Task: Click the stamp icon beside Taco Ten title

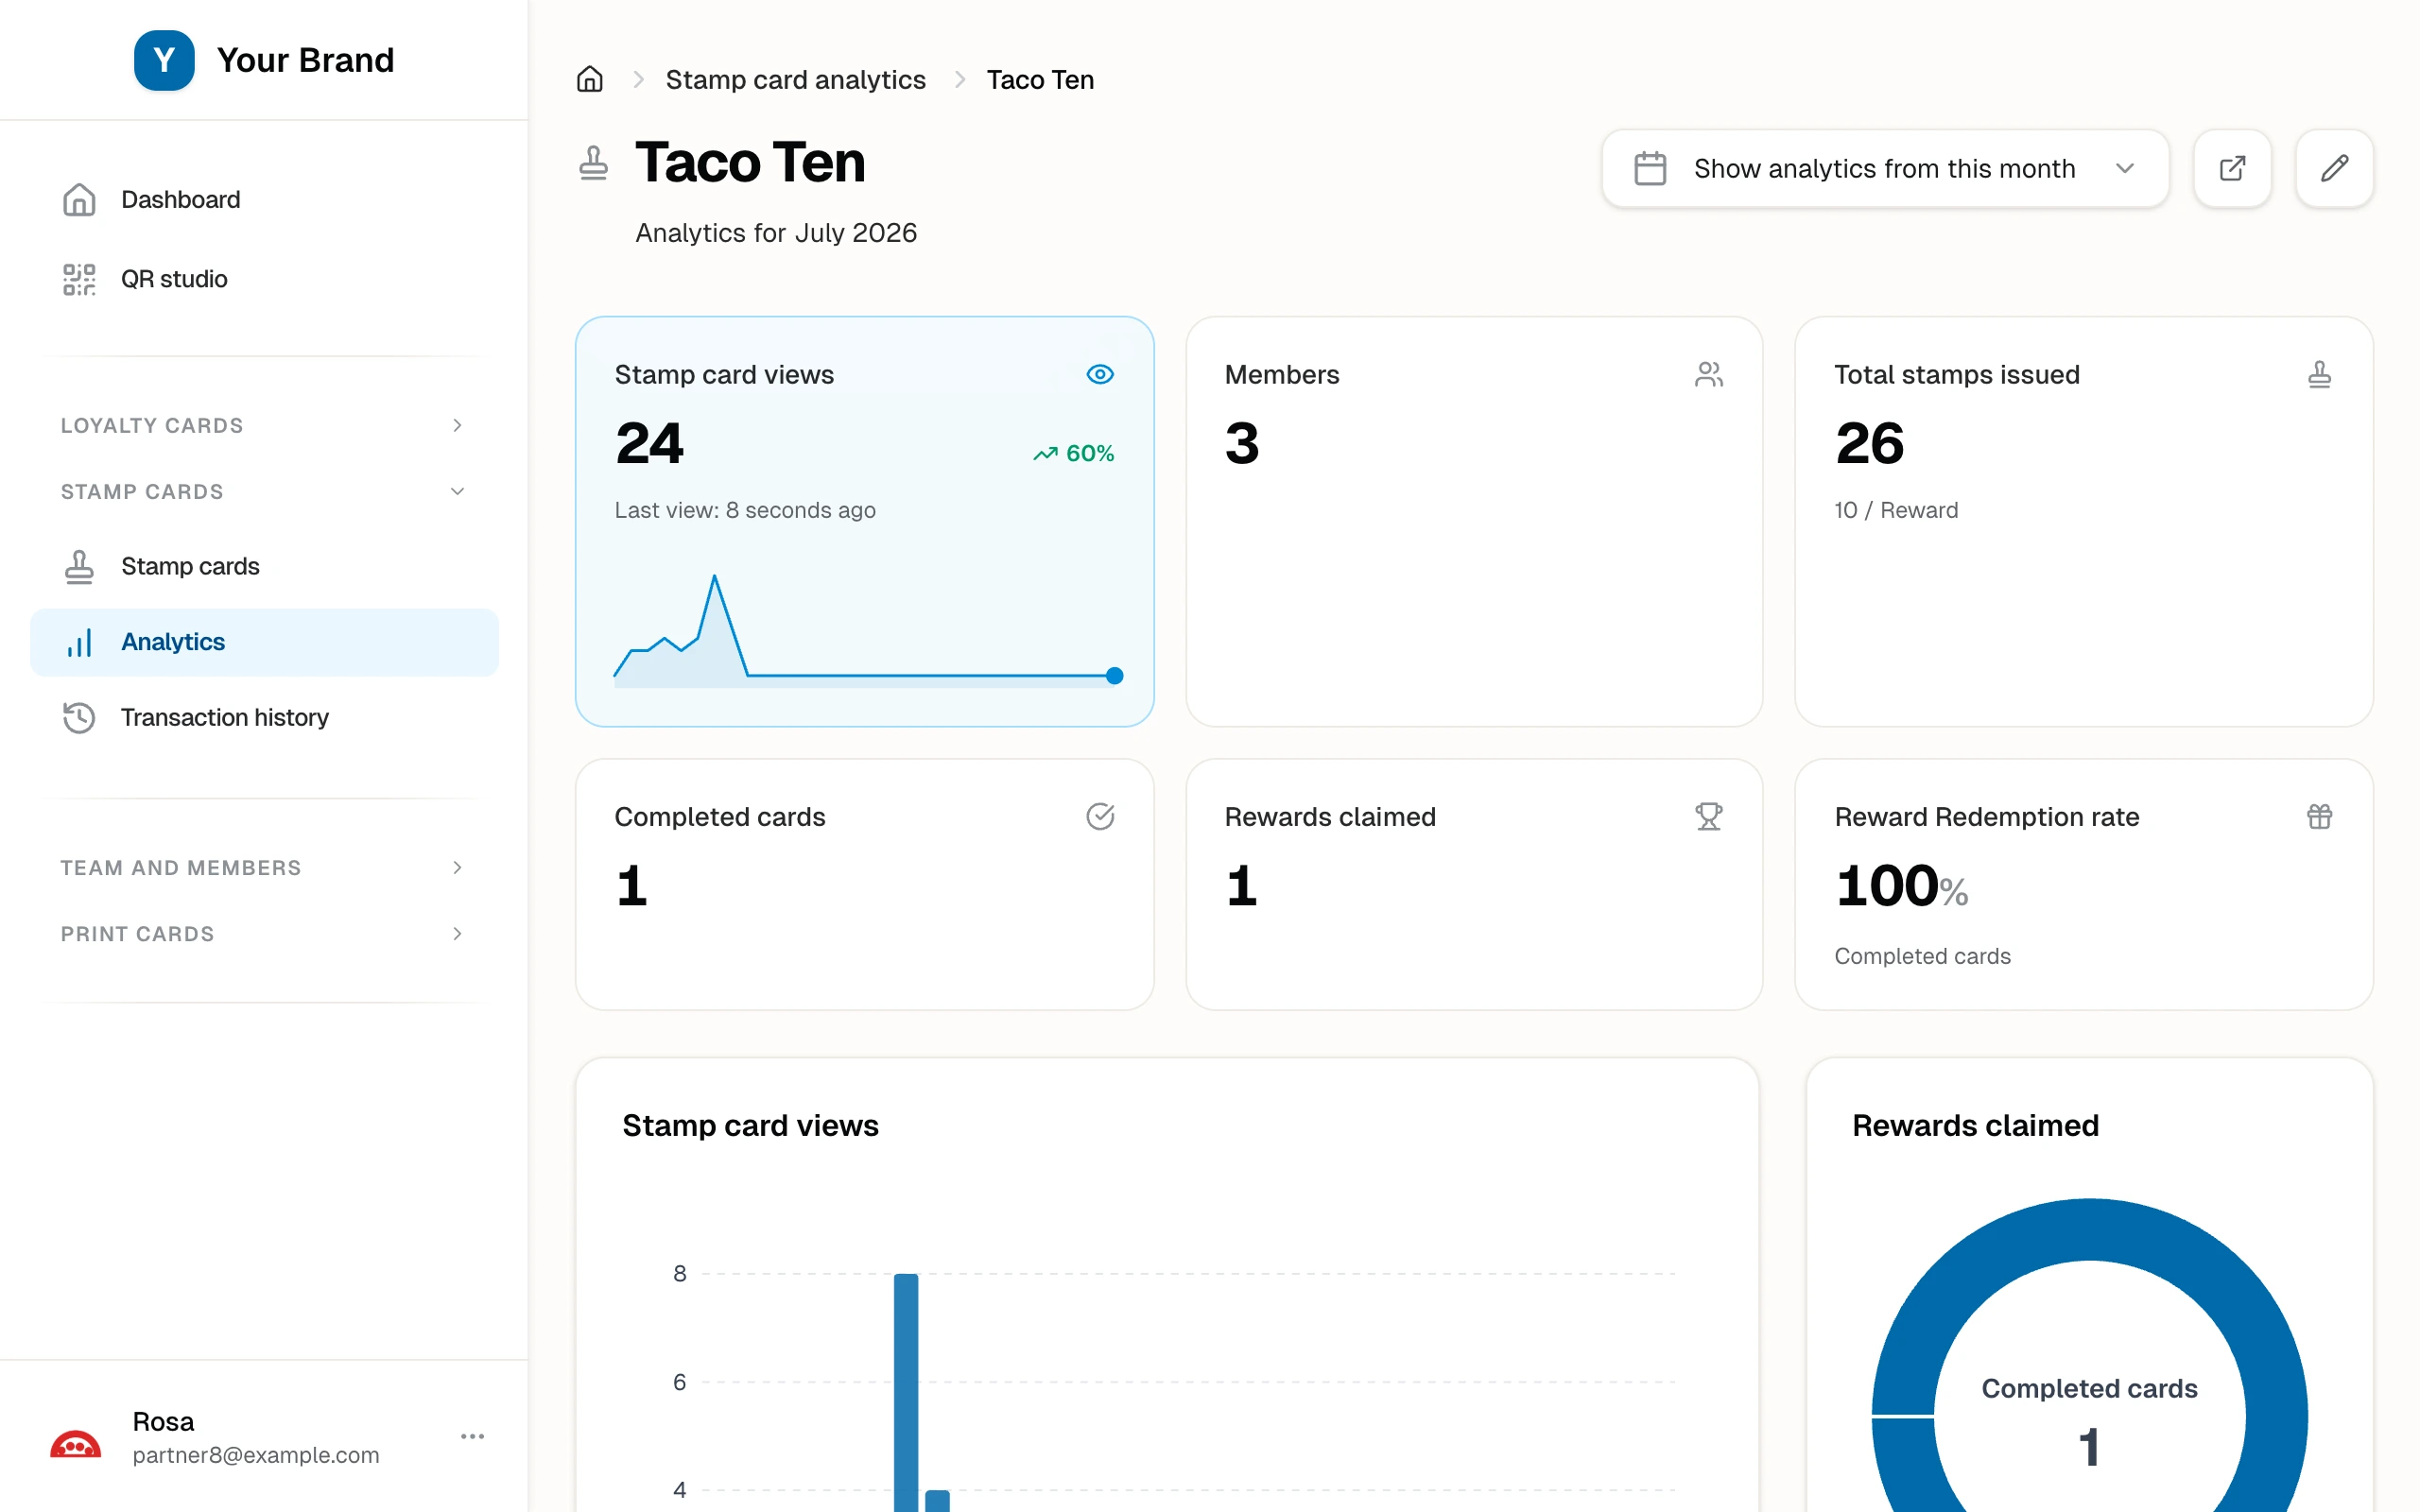Action: pos(593,163)
